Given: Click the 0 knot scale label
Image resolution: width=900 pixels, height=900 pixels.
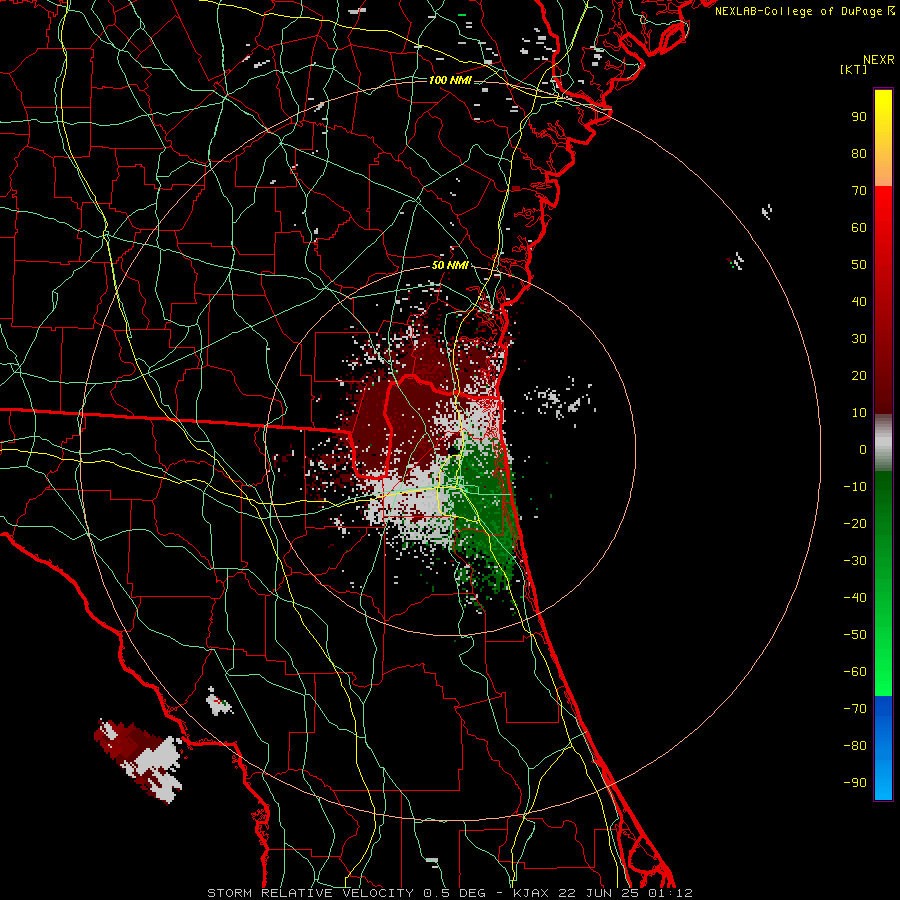Looking at the screenshot, I should [863, 450].
